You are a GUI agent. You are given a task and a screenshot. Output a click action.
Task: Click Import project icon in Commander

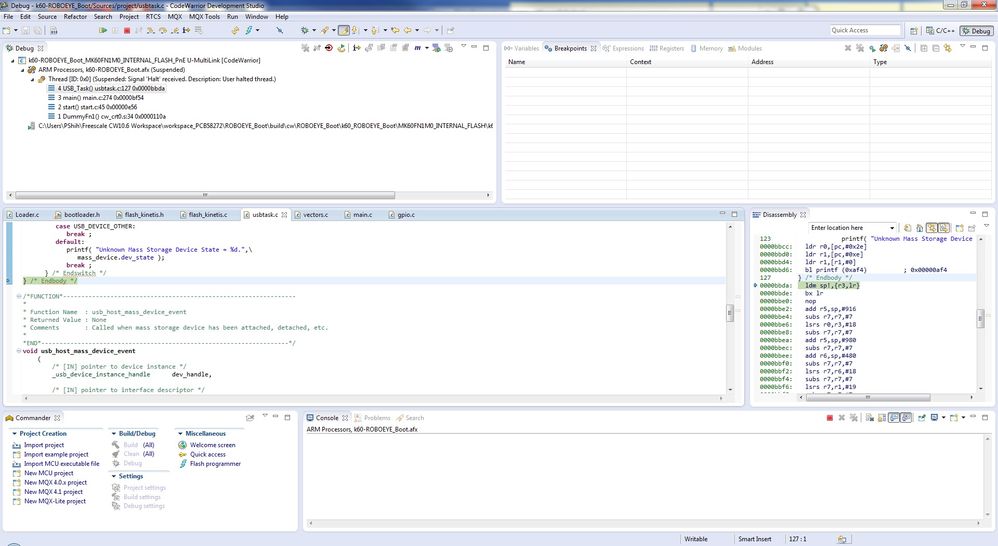coord(17,445)
